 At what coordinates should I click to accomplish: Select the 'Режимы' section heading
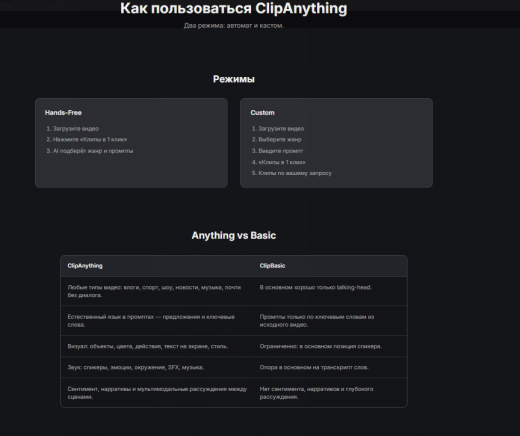pyautogui.click(x=234, y=79)
